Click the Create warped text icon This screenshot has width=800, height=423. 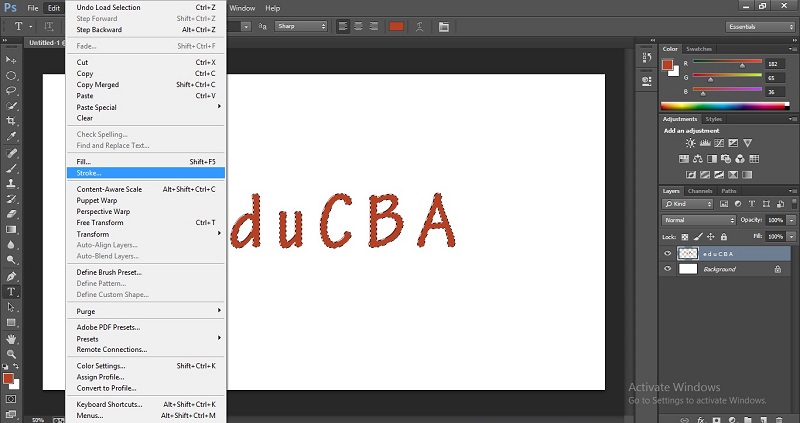coord(419,27)
